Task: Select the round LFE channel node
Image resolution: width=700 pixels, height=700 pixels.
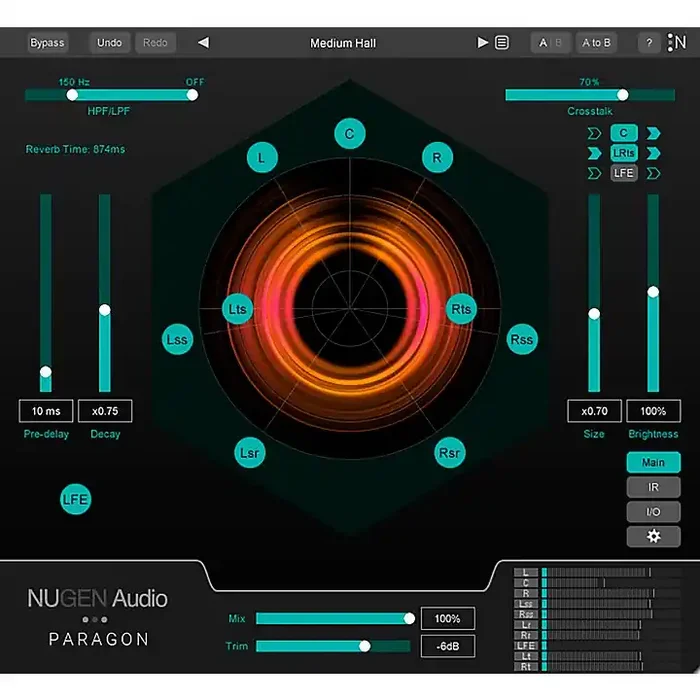Action: [75, 499]
